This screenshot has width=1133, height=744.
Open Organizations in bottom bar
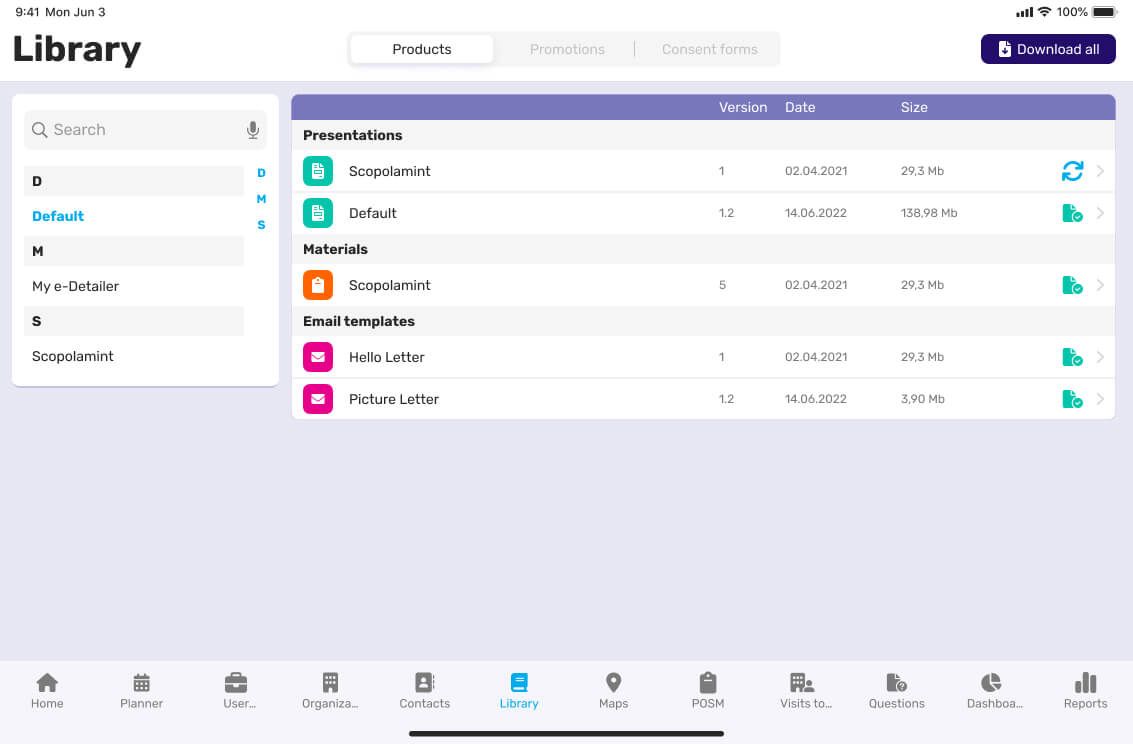click(x=330, y=691)
